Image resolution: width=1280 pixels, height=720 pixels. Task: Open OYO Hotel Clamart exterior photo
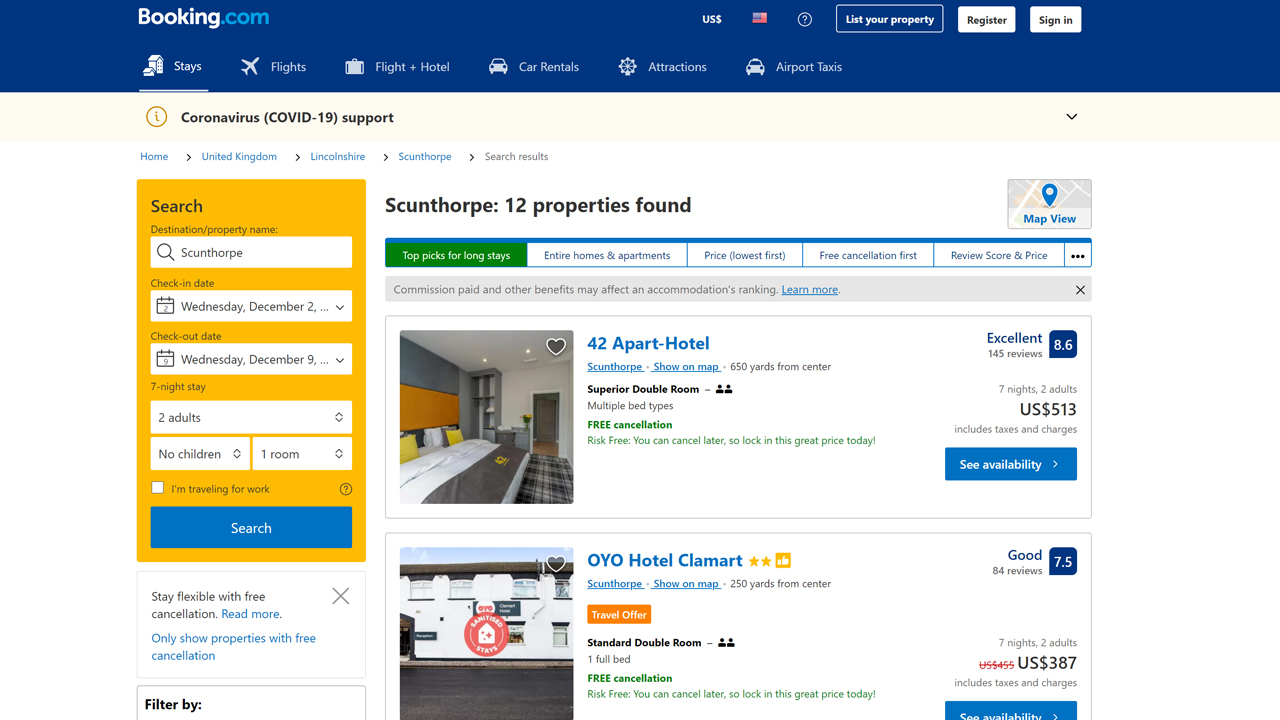click(487, 634)
